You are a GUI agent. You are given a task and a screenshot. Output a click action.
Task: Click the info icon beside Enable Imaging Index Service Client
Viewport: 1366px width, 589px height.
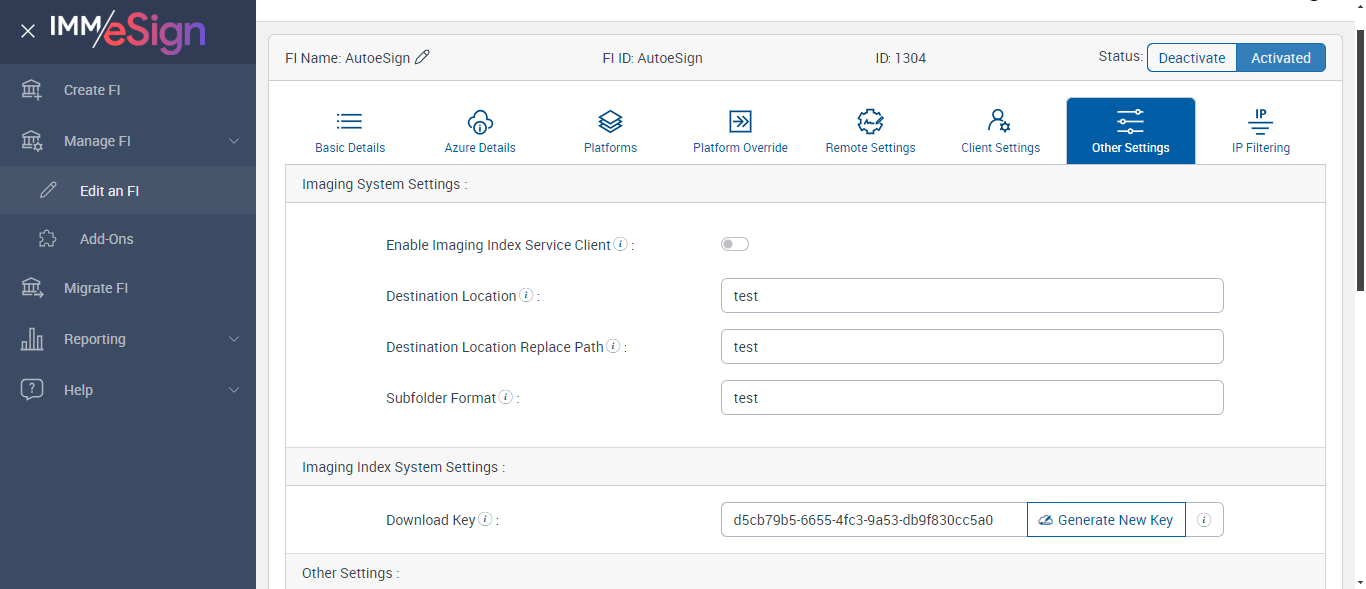(620, 244)
